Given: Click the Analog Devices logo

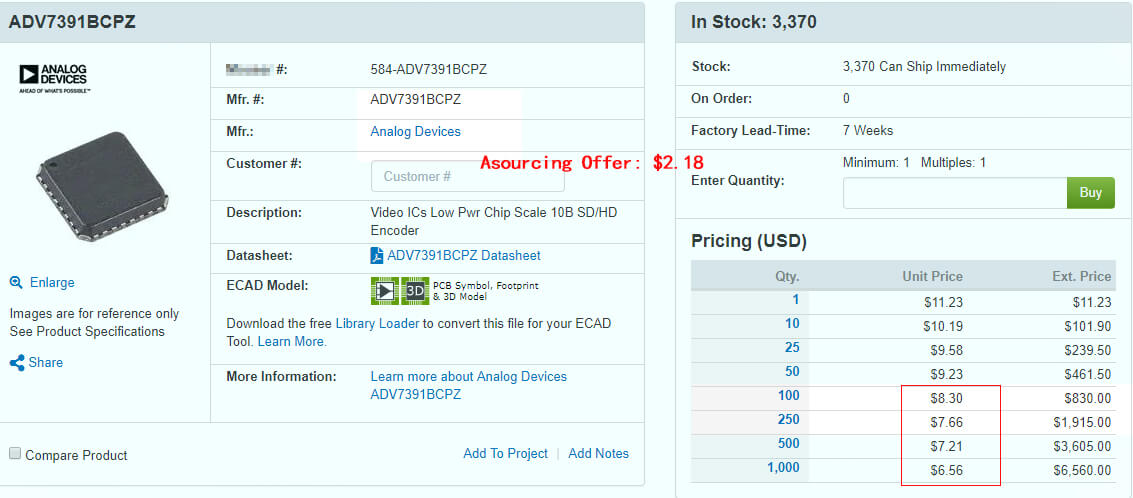Looking at the screenshot, I should tap(53, 79).
